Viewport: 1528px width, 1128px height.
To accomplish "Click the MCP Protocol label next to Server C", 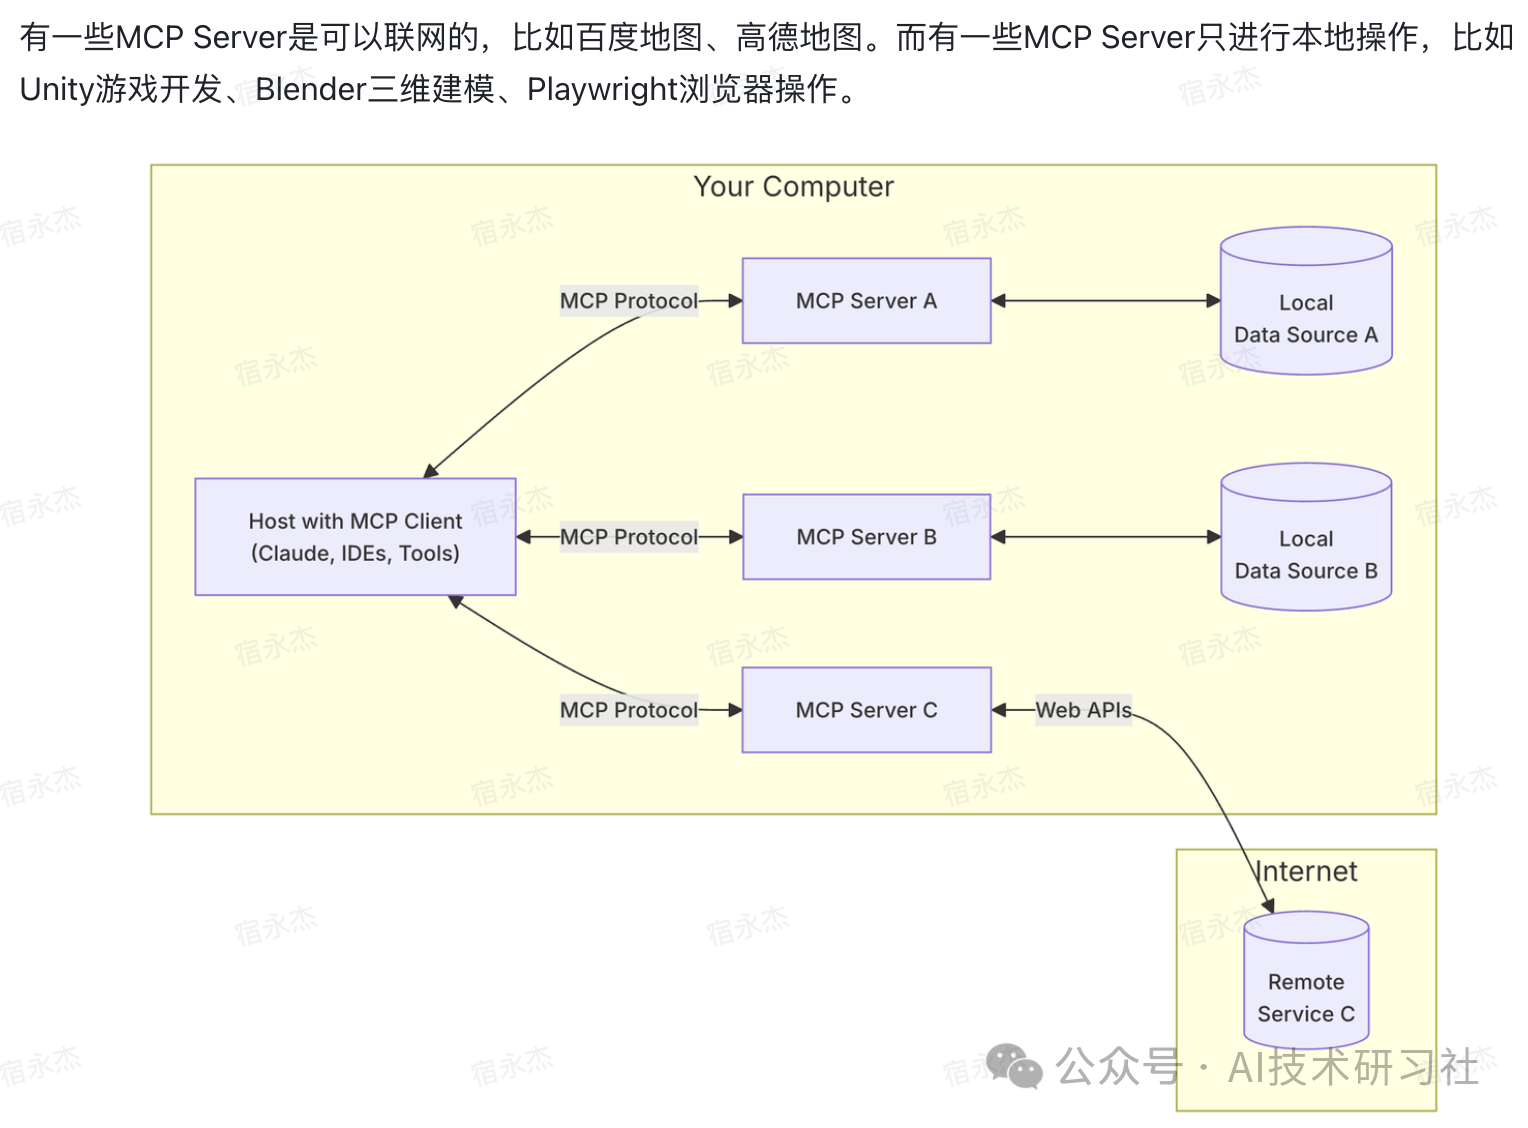I will point(628,710).
